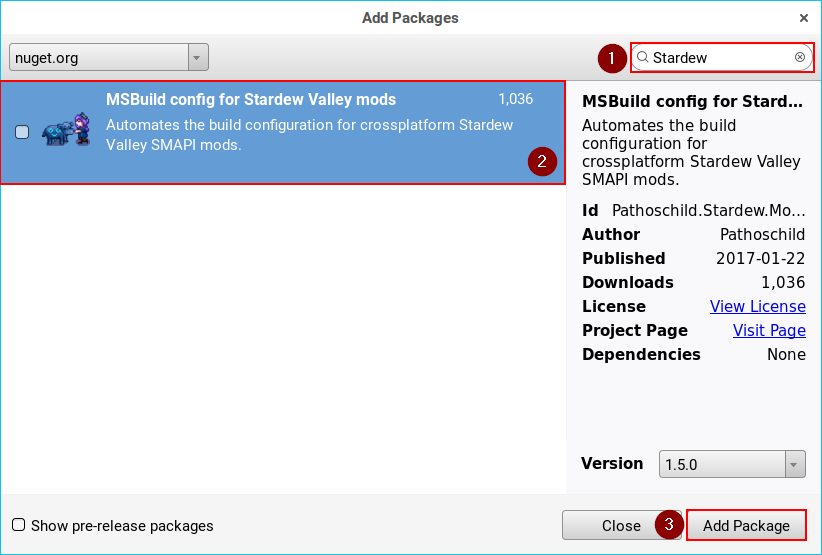Click the red step marker numbered 2
The image size is (822, 555).
(x=541, y=161)
